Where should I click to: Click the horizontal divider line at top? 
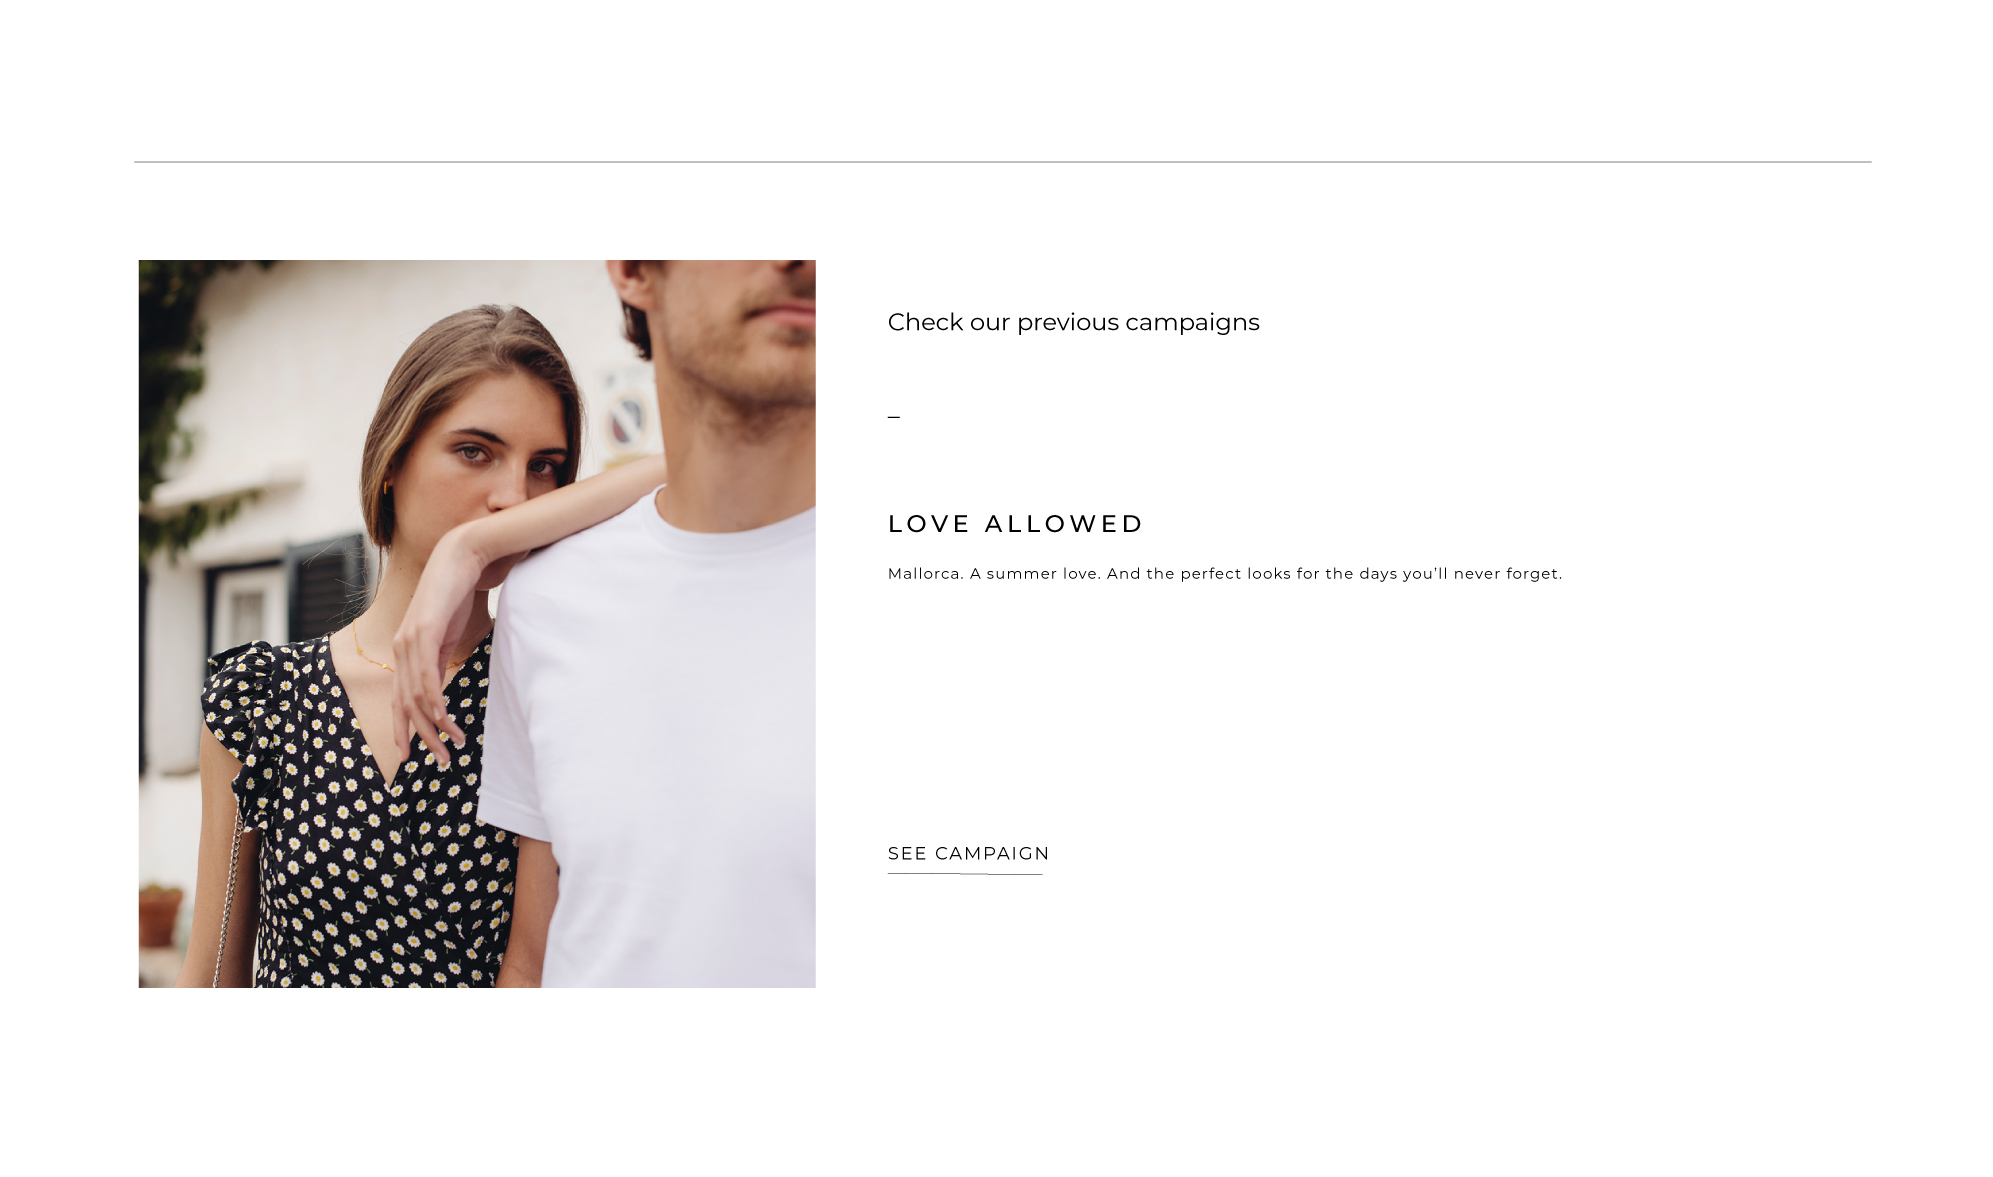(x=1003, y=161)
